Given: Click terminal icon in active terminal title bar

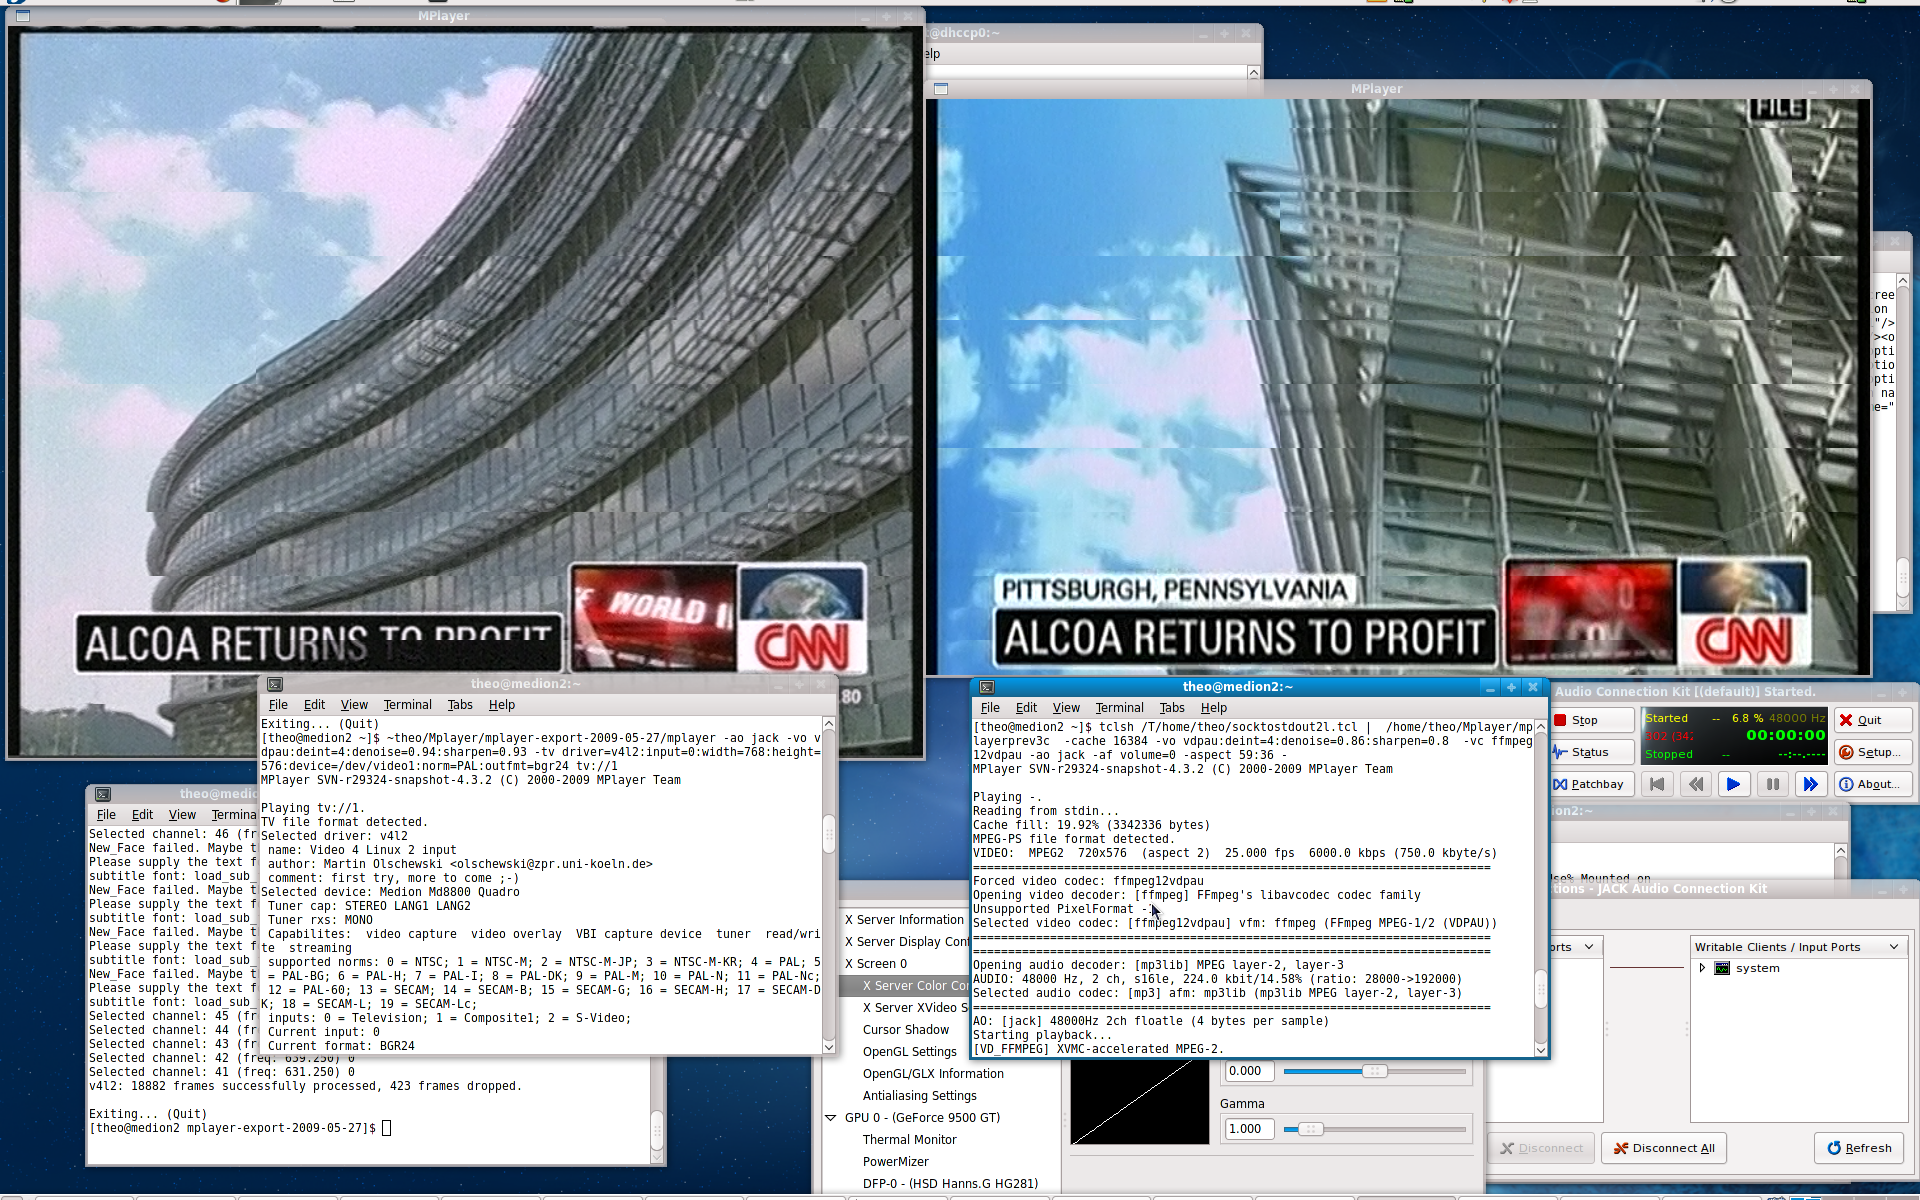Looking at the screenshot, I should [986, 687].
